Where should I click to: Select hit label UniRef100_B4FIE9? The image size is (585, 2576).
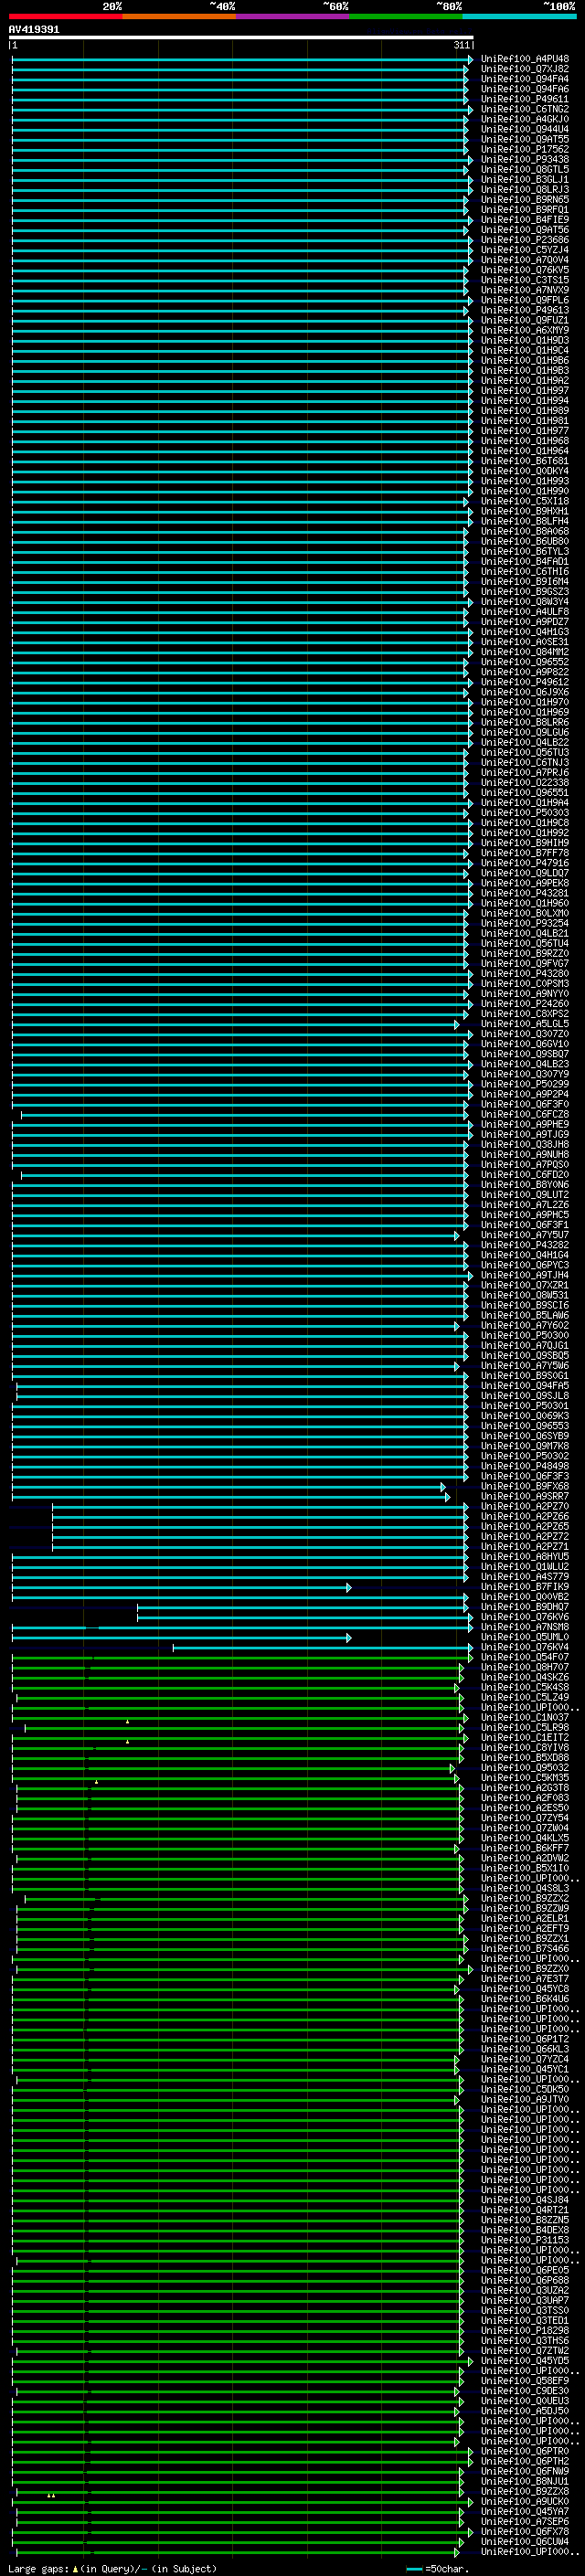pos(525,220)
